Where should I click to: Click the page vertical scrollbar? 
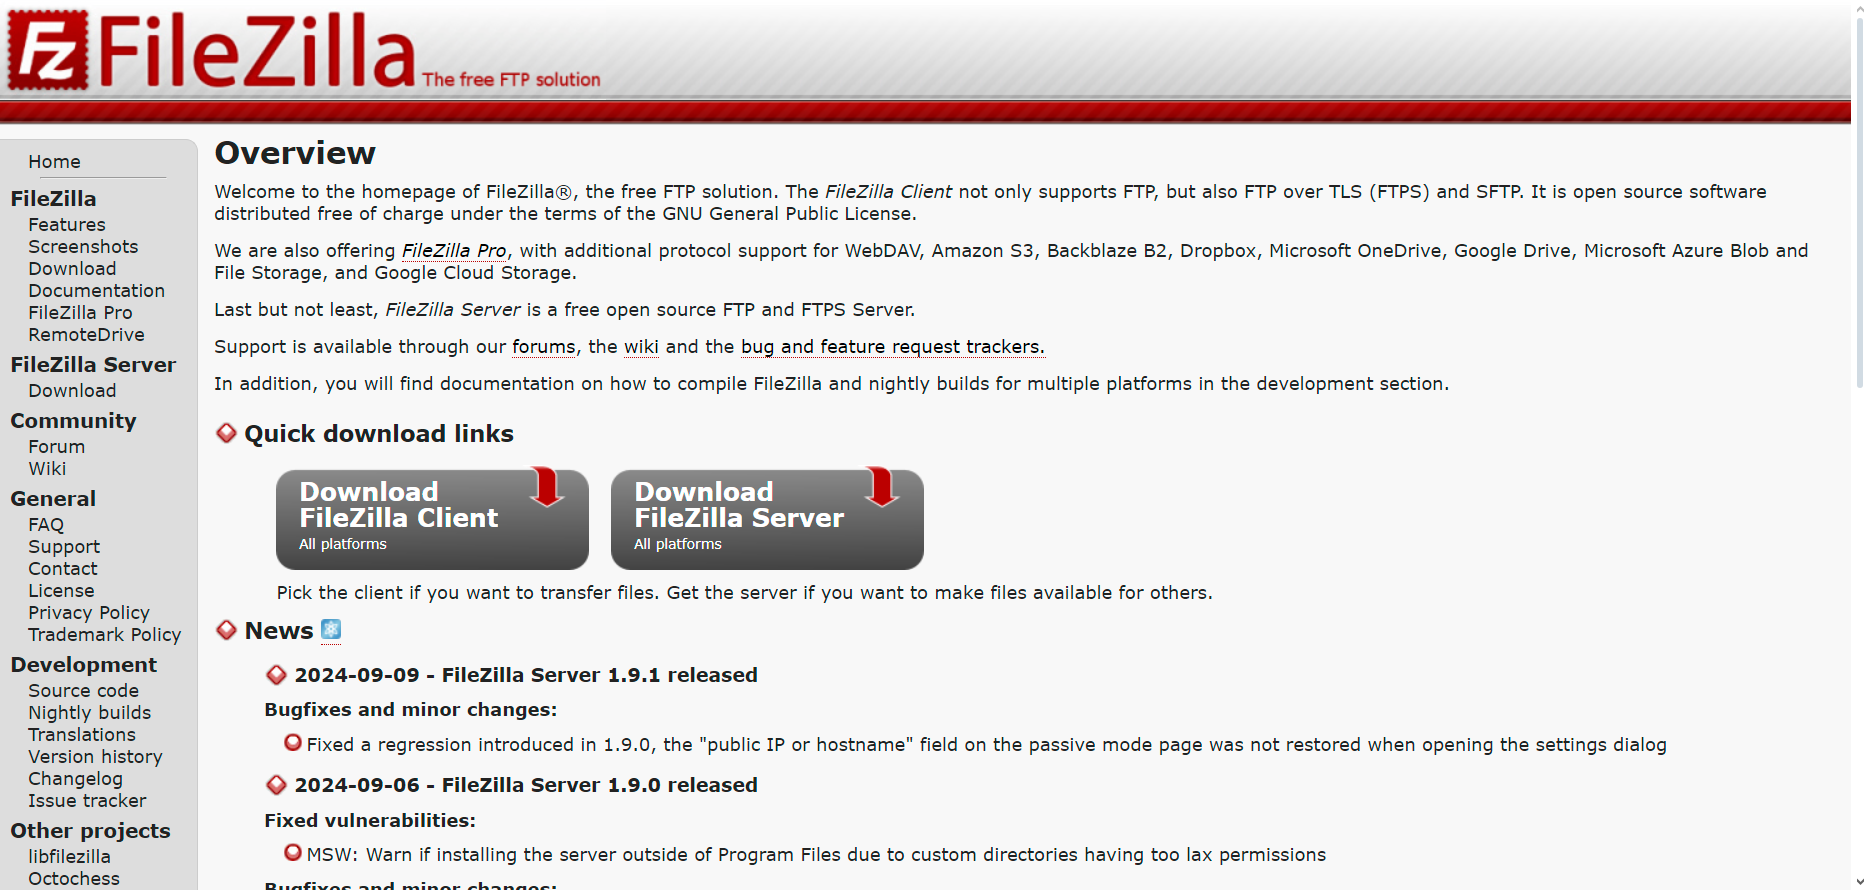pyautogui.click(x=1859, y=200)
